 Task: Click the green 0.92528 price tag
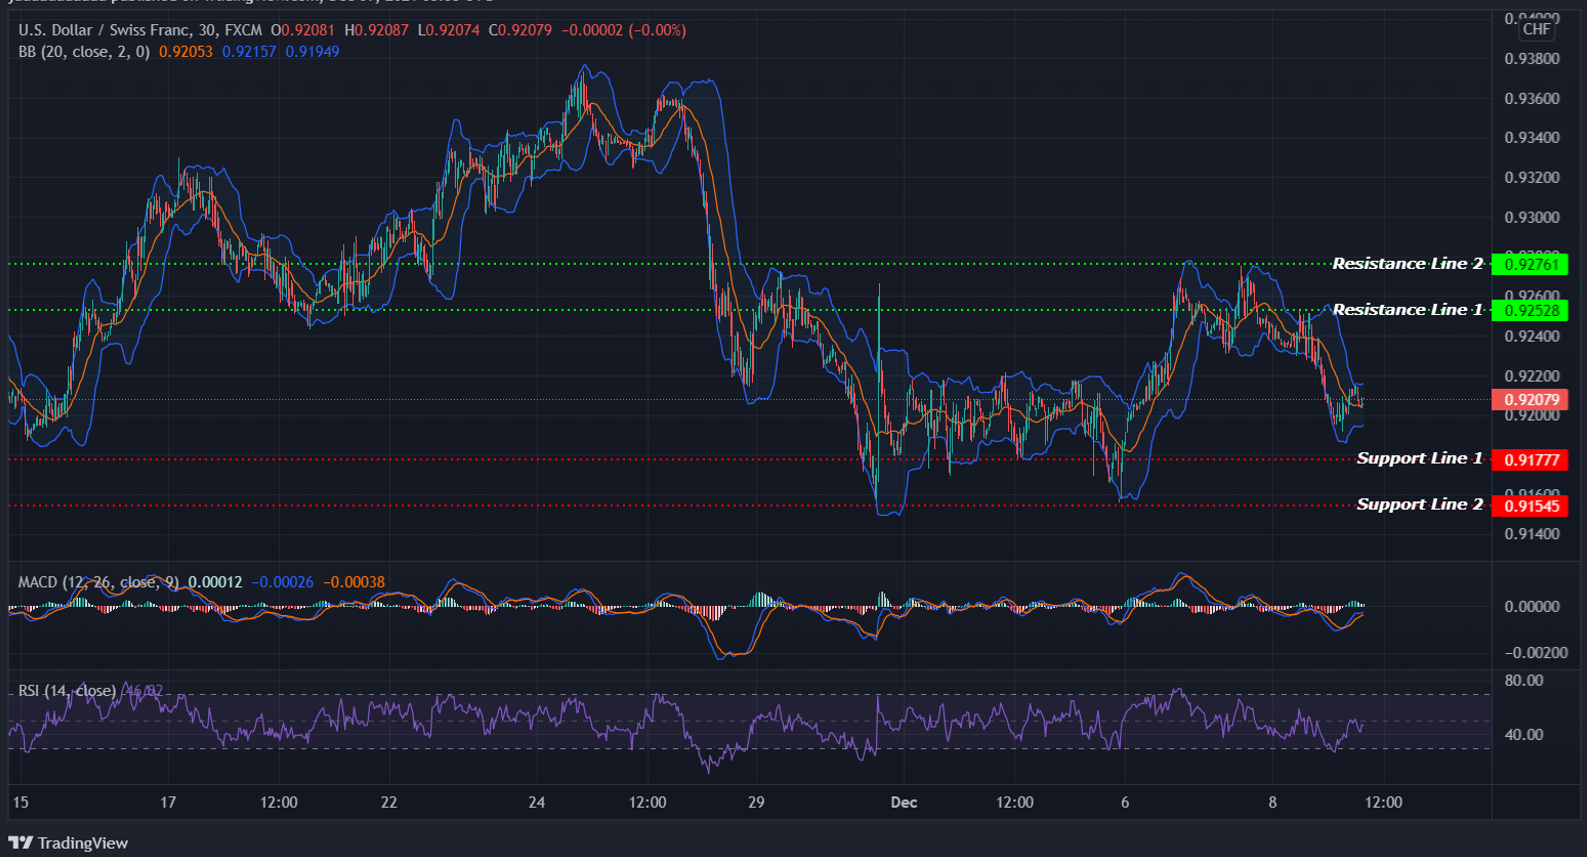pos(1530,311)
